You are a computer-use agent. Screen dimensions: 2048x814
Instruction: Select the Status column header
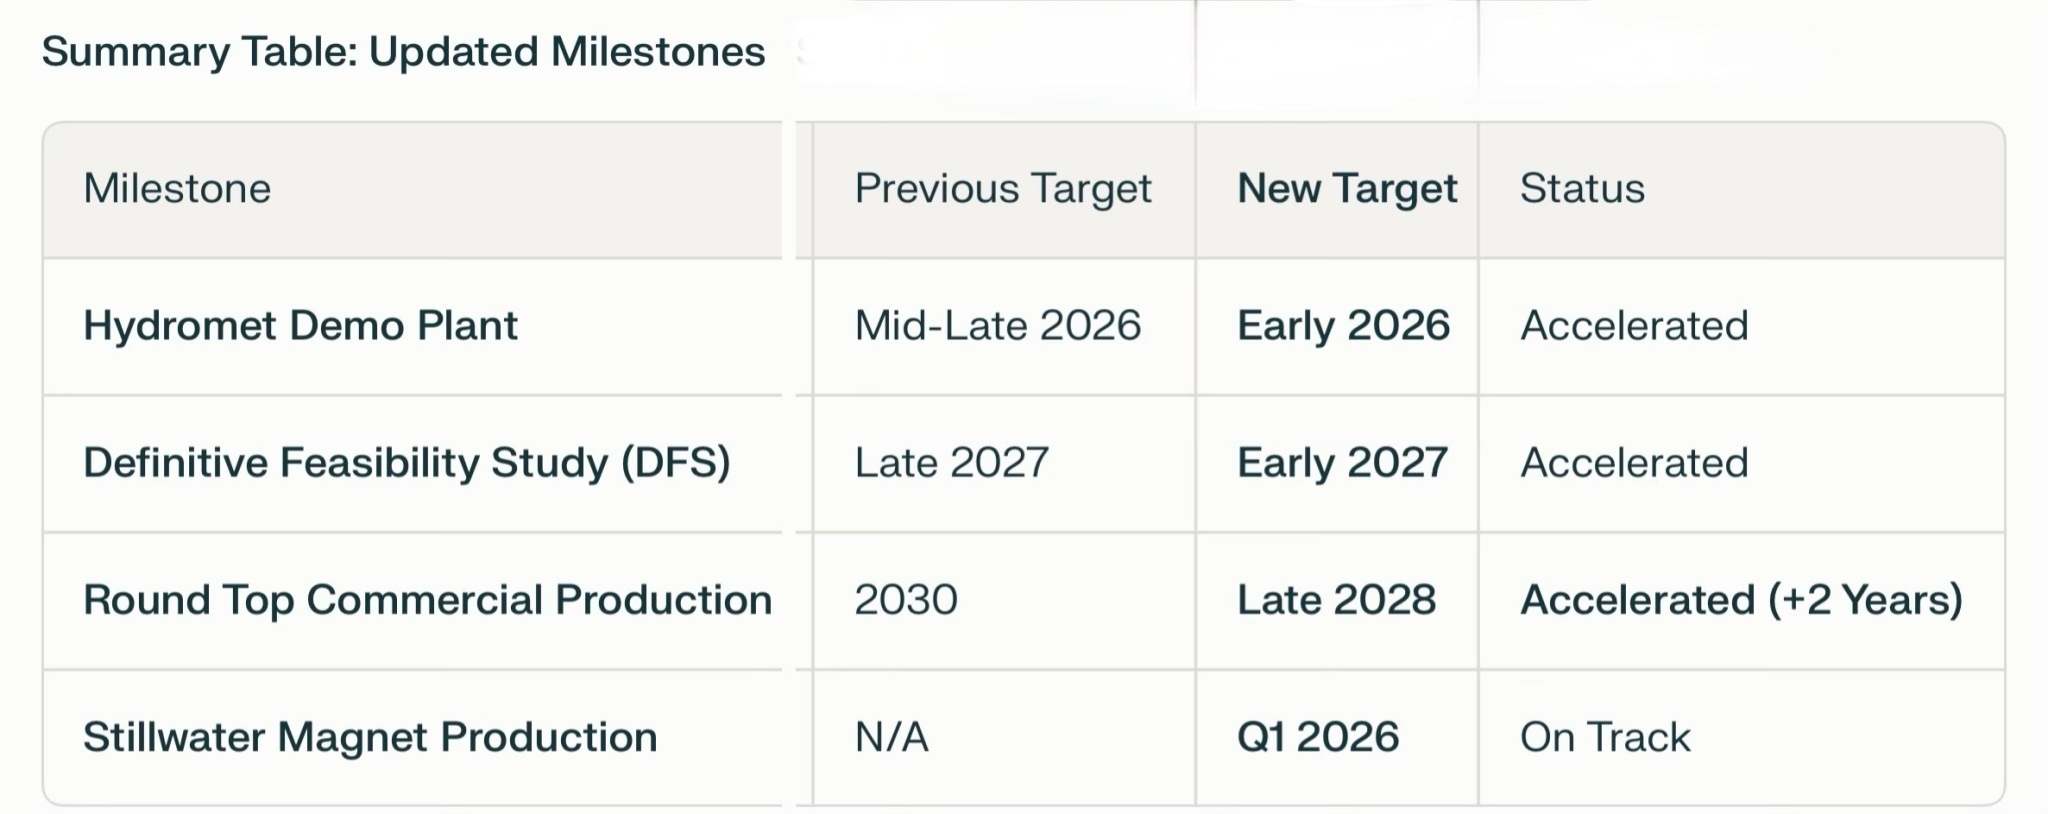tap(1582, 189)
